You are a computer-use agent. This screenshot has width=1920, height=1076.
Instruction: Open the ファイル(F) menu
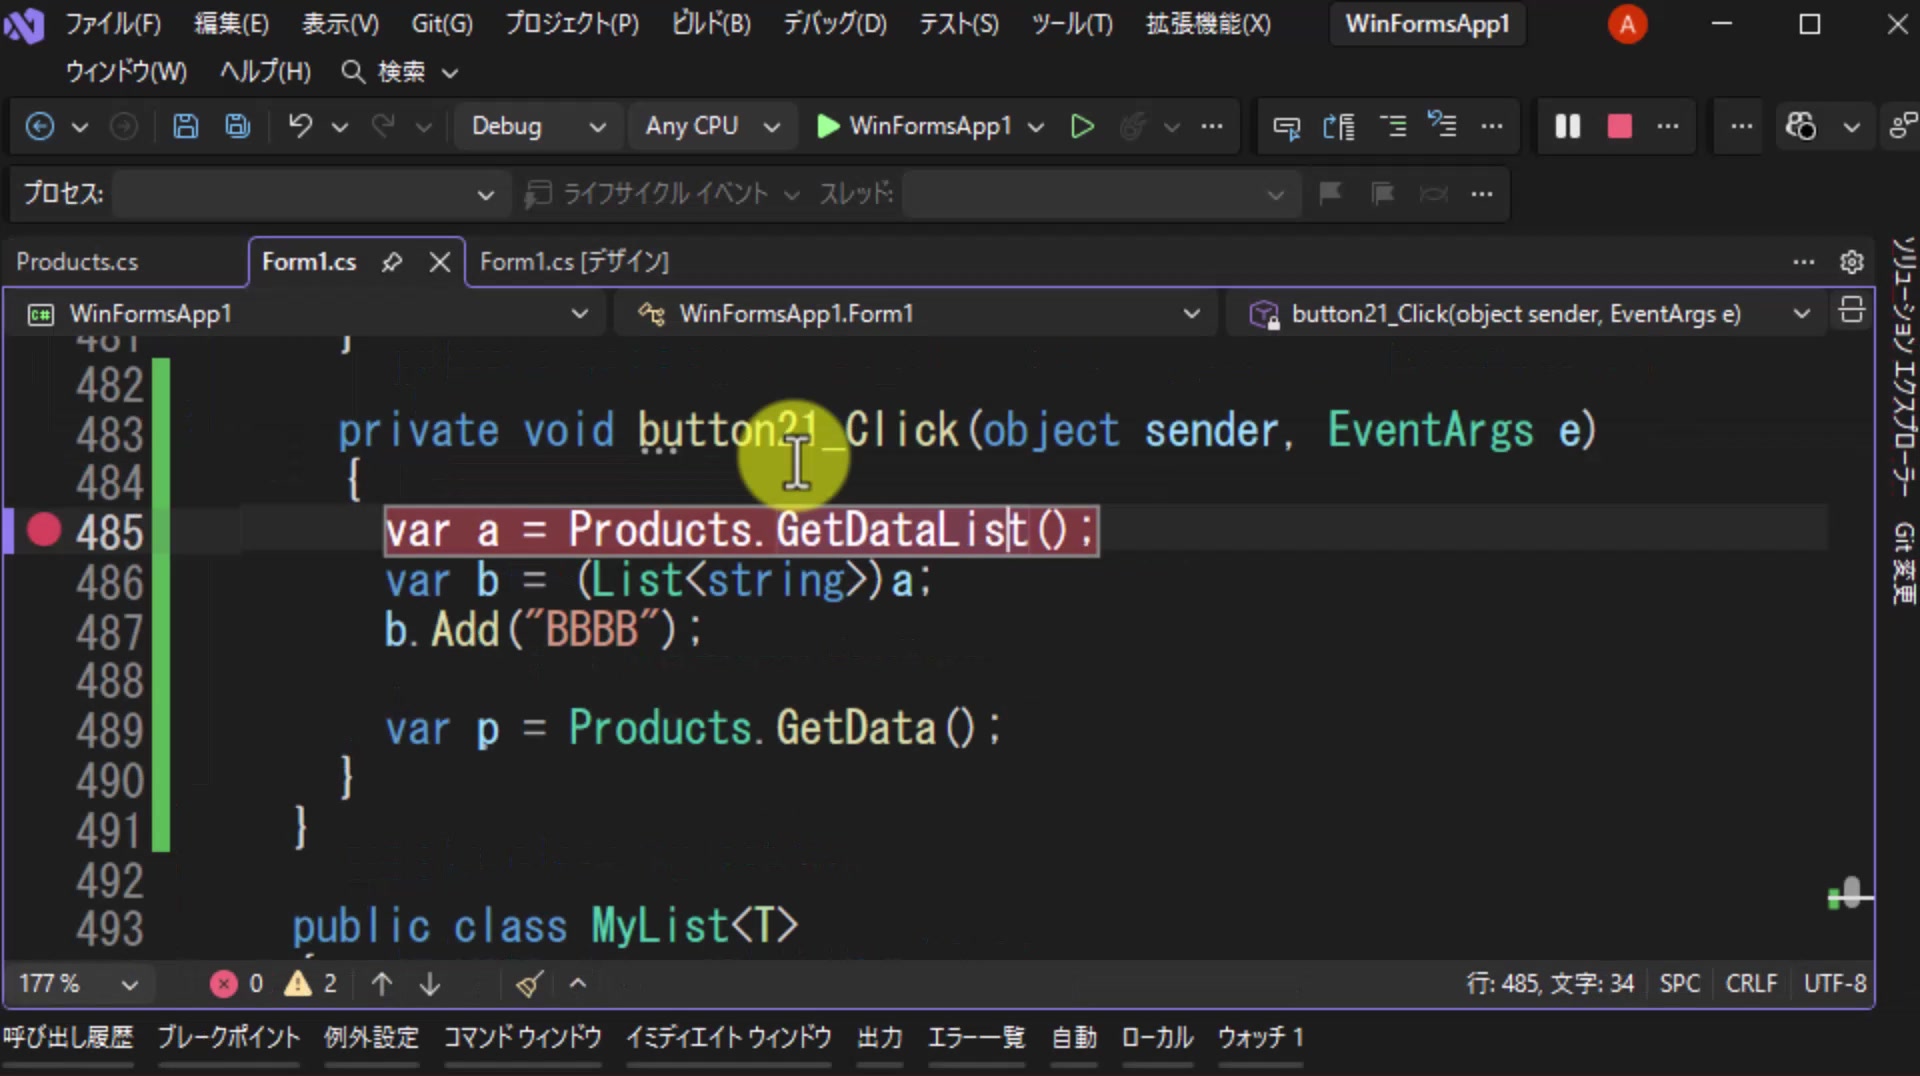coord(112,24)
